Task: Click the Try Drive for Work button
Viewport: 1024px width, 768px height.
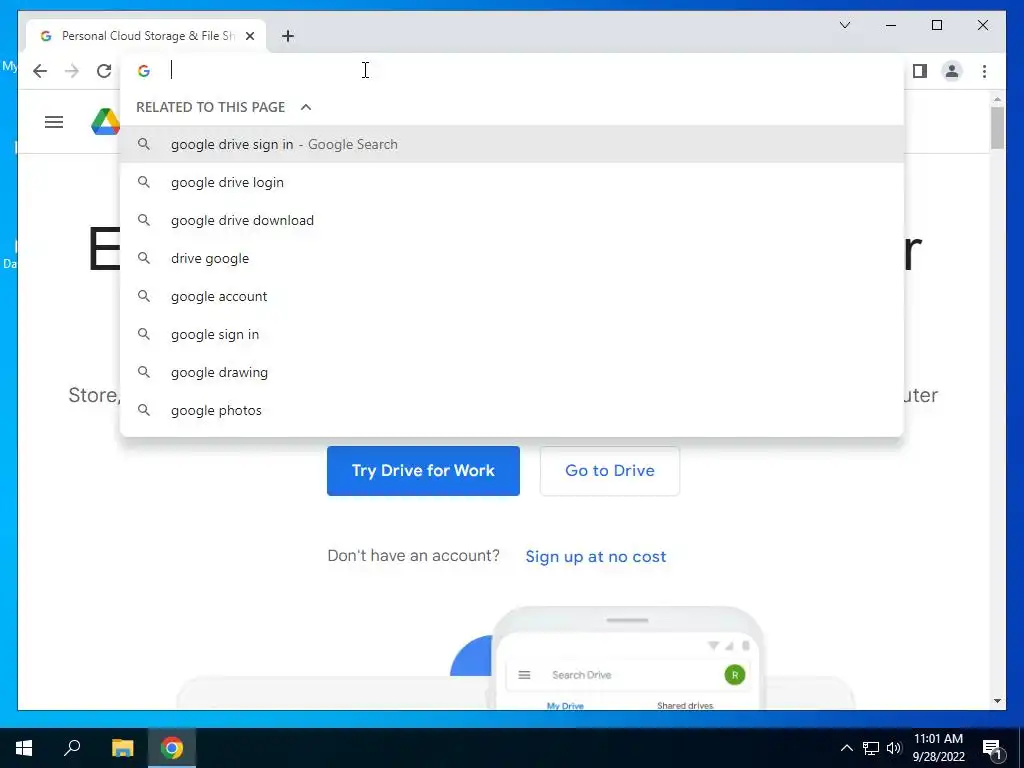Action: (x=423, y=471)
